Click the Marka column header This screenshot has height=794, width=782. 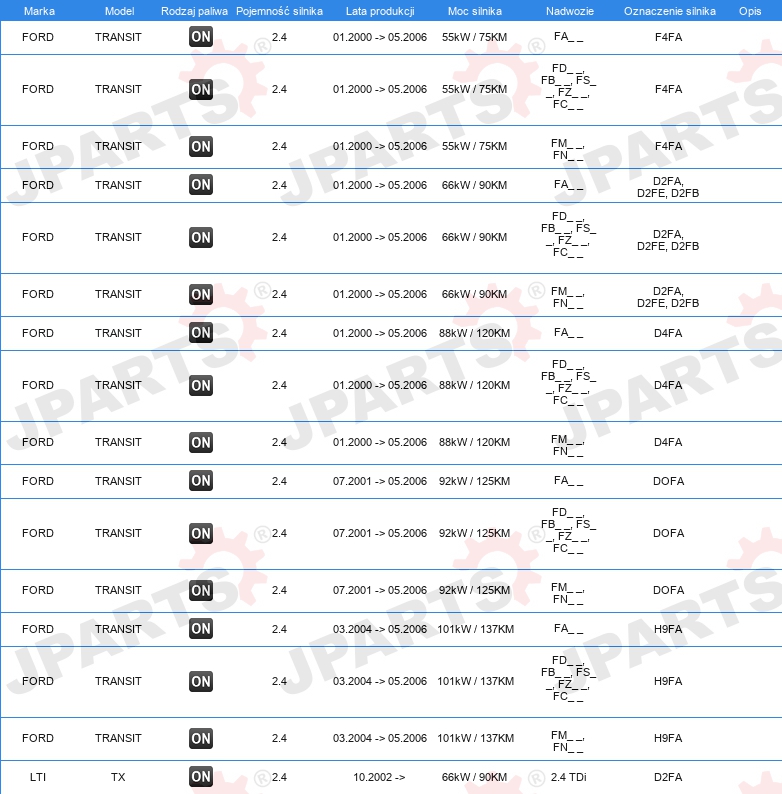[40, 11]
